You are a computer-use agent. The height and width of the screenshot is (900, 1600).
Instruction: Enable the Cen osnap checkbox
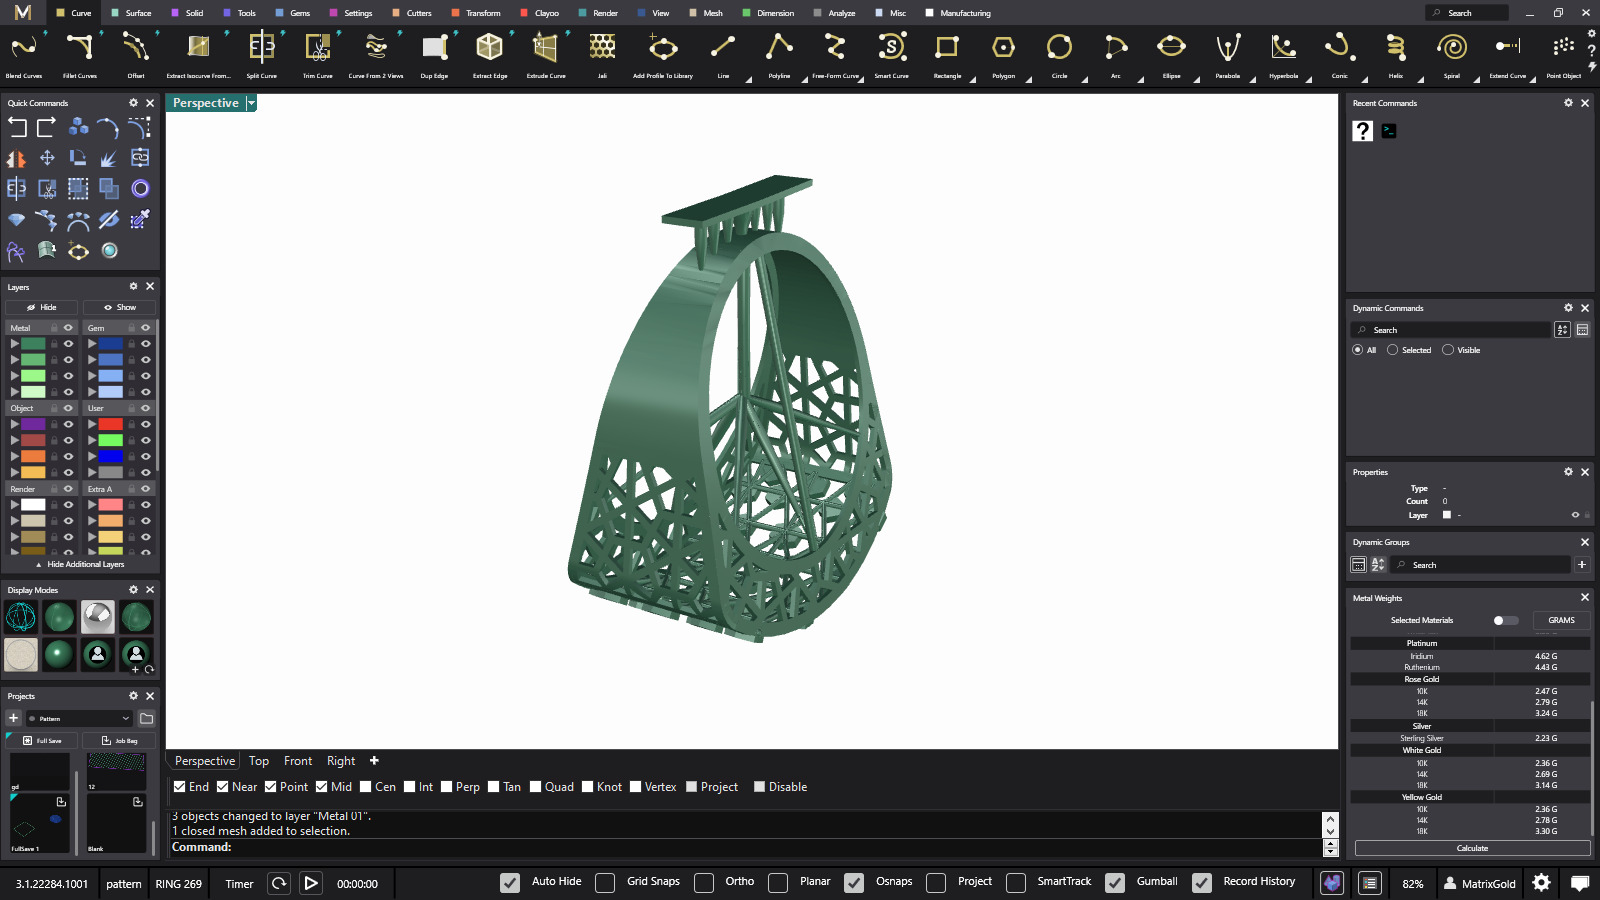(x=366, y=787)
